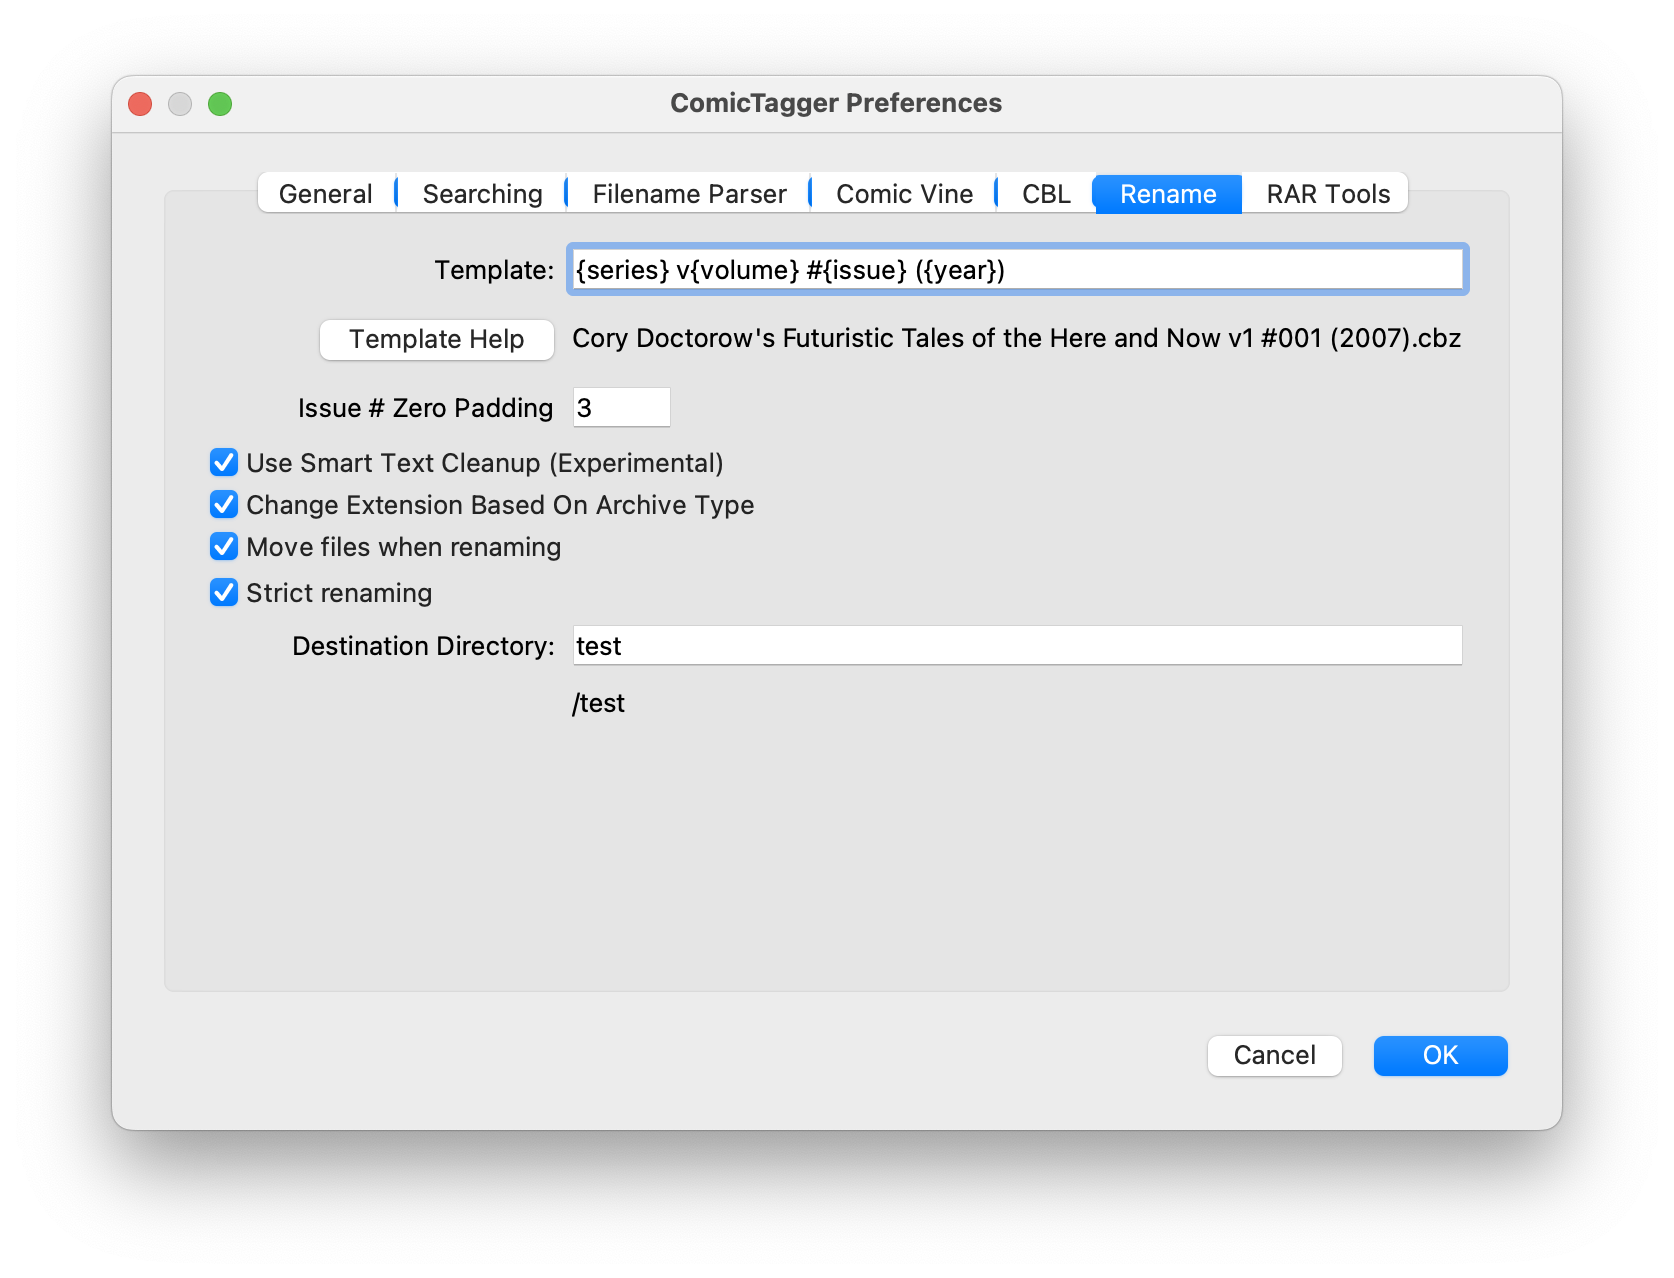
Task: Select the Rename tab
Action: coord(1167,193)
